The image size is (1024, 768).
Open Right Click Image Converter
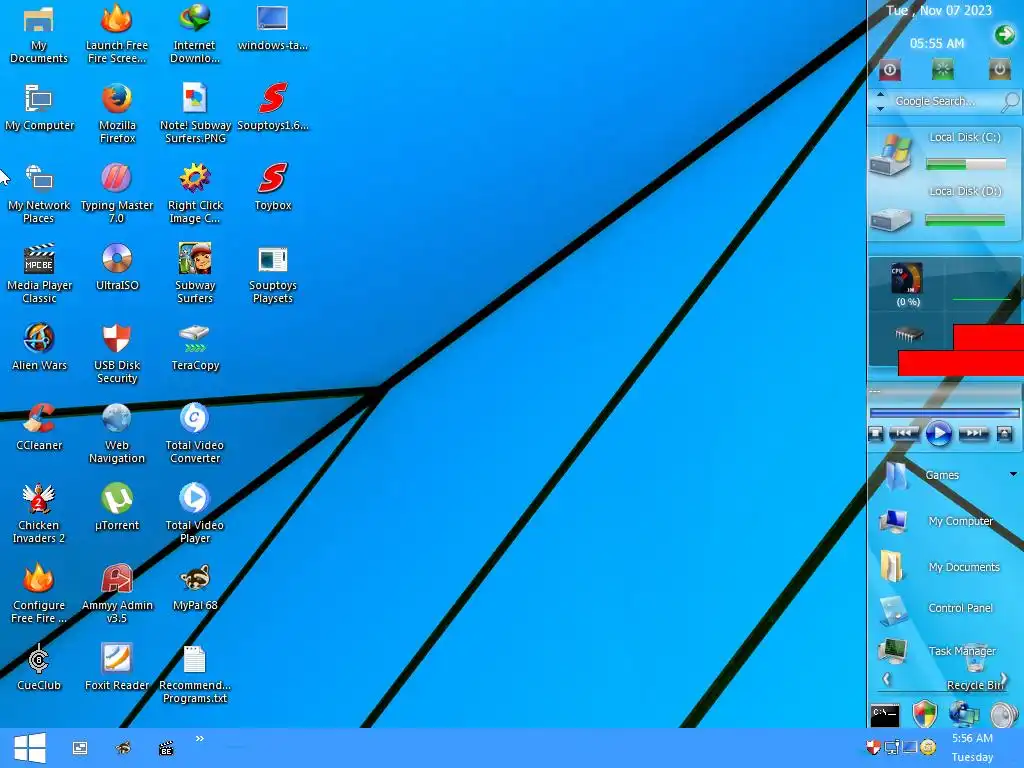pyautogui.click(x=195, y=194)
